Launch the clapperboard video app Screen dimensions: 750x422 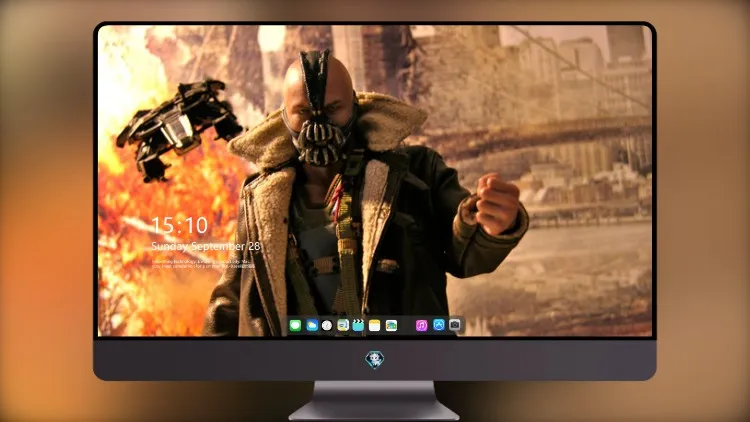(358, 325)
